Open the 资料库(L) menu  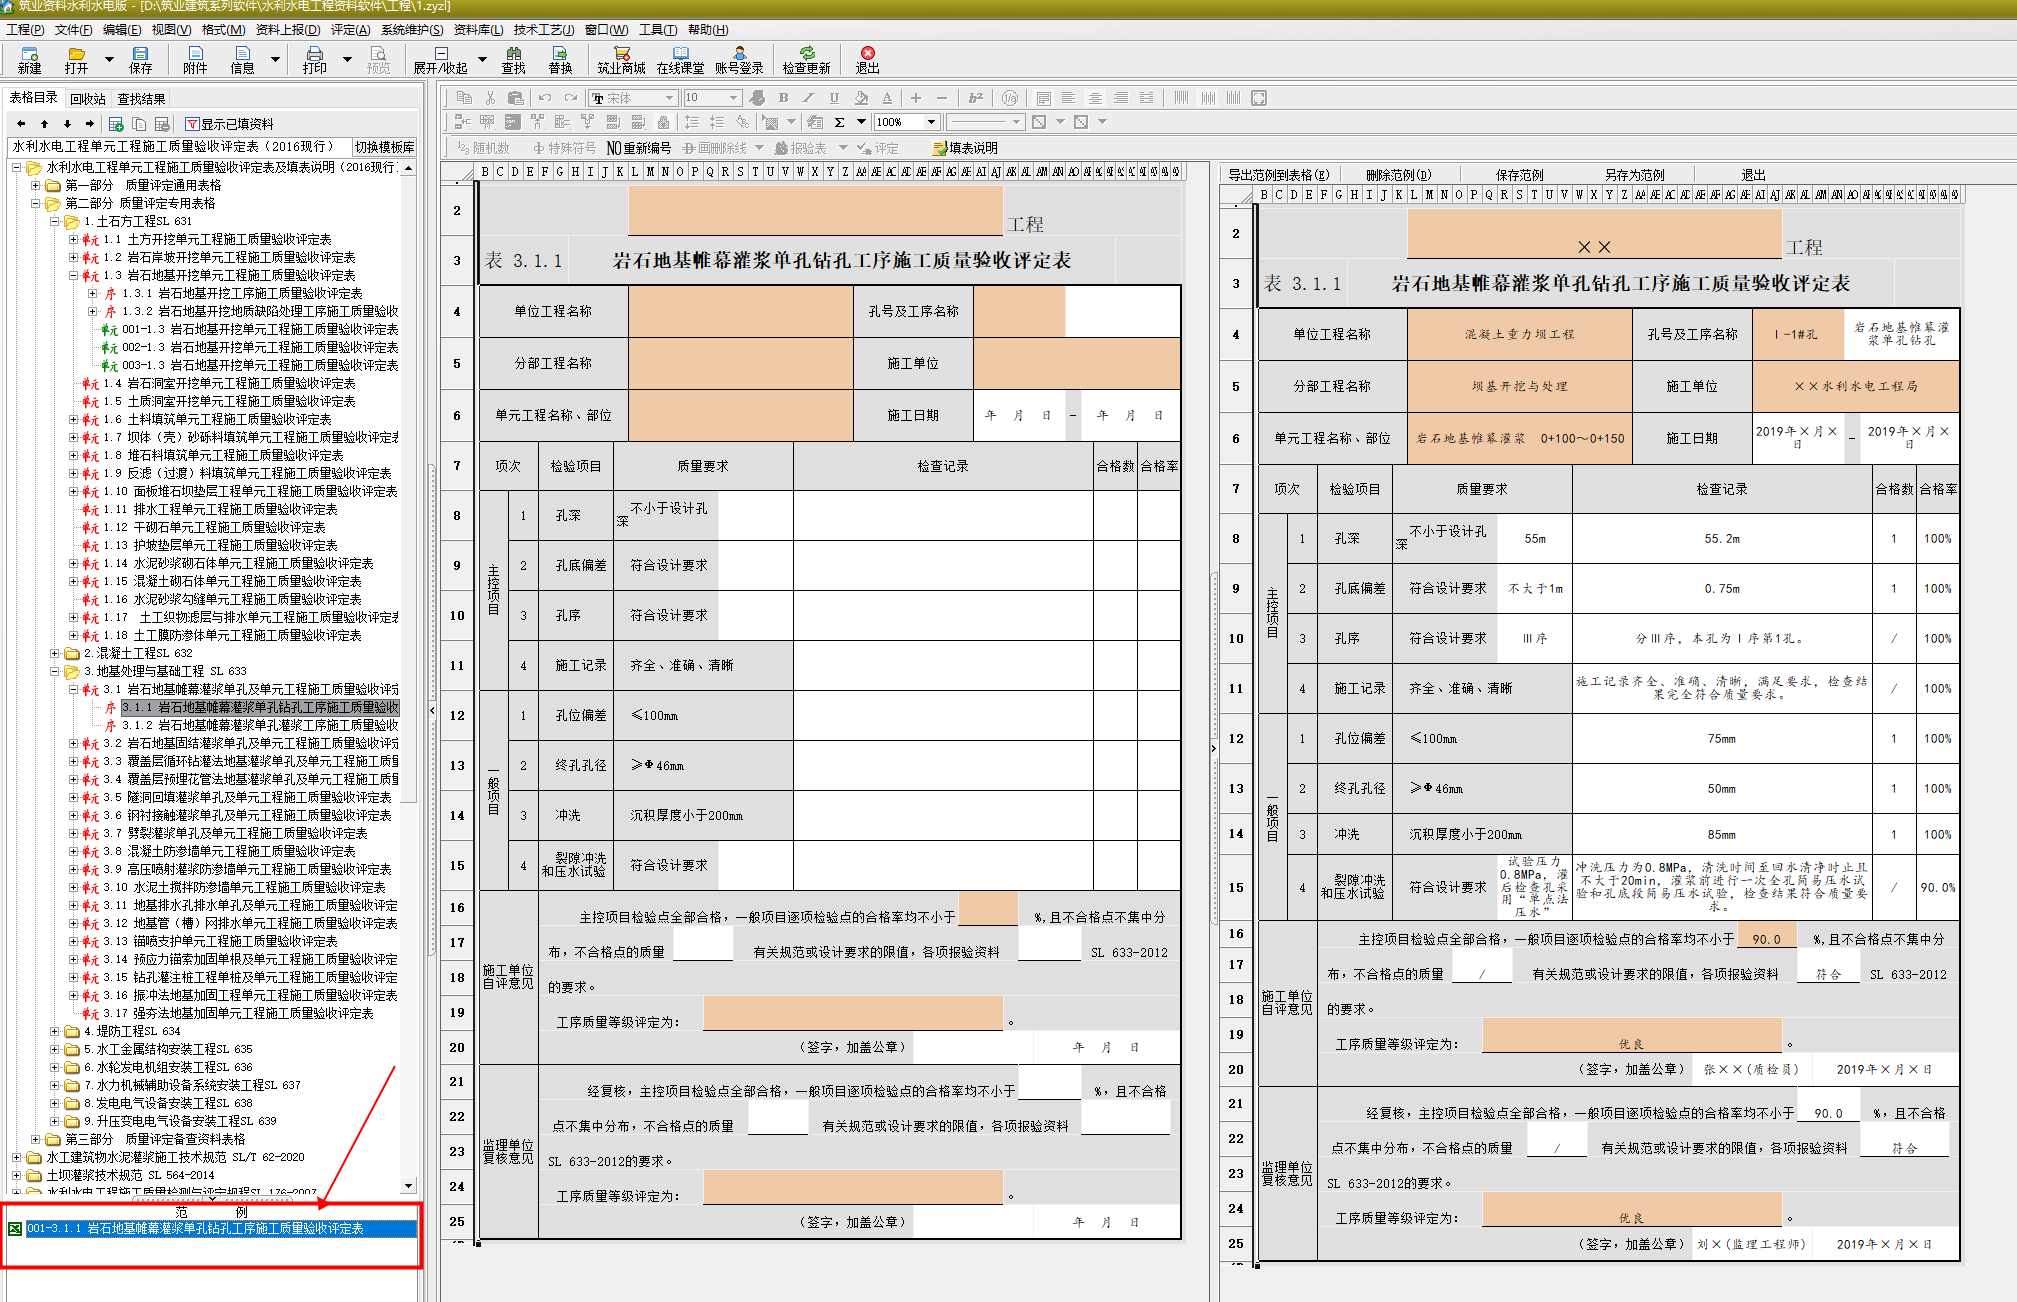click(x=479, y=30)
